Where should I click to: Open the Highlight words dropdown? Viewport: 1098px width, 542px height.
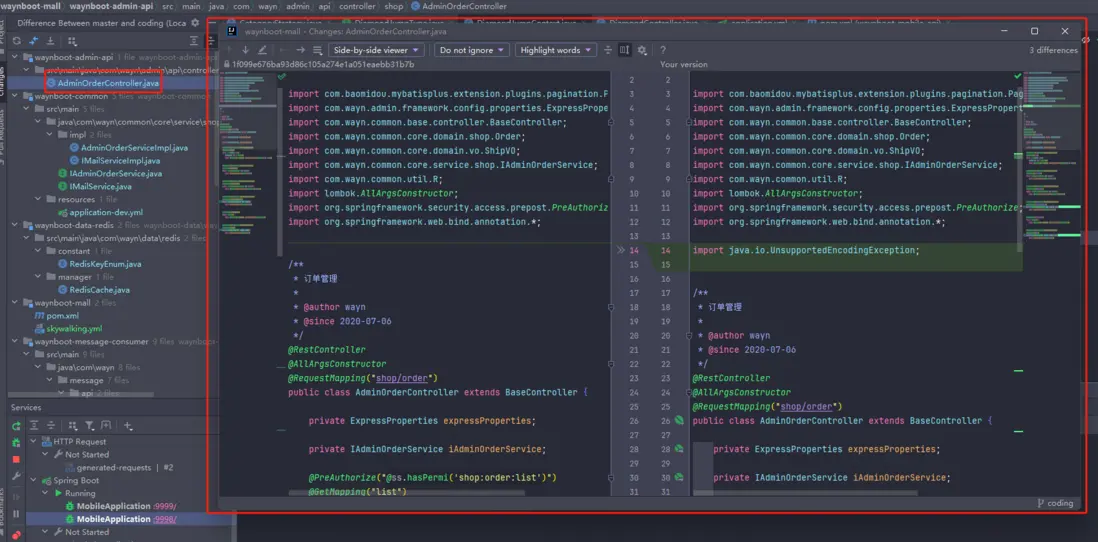point(555,50)
